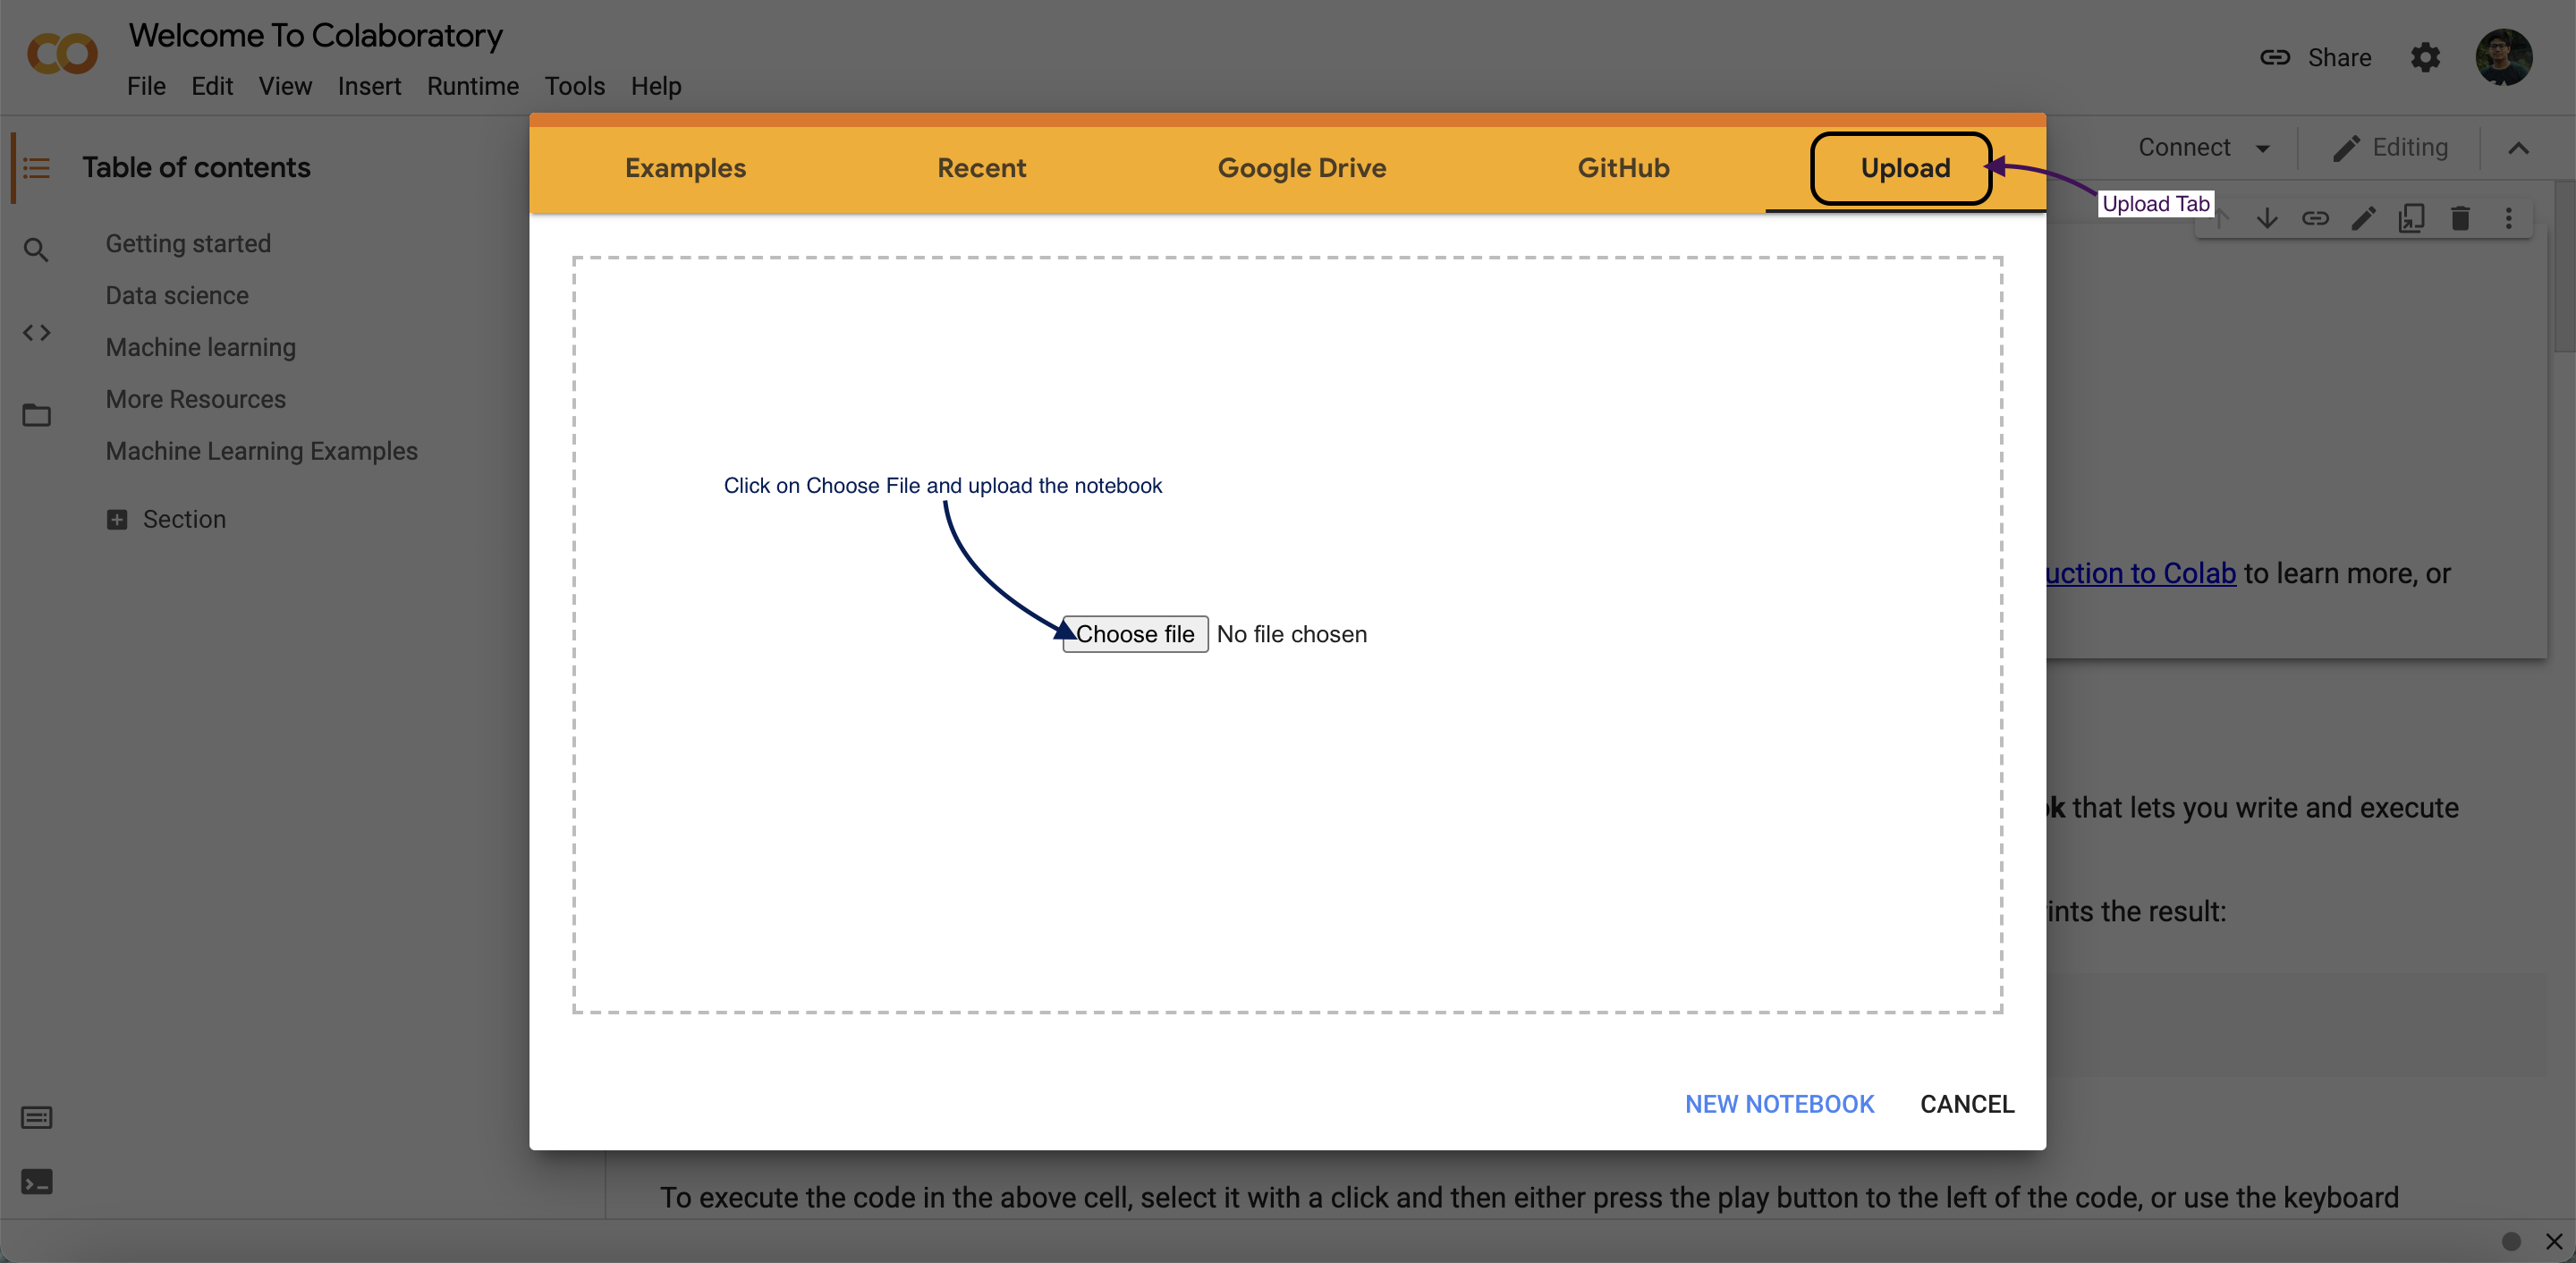The width and height of the screenshot is (2576, 1263).
Task: Click the Table of contents icon
Action: [38, 165]
